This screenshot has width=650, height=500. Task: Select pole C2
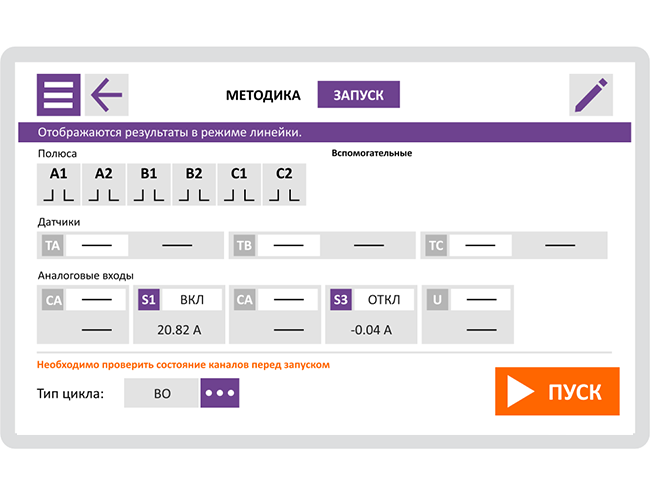pos(284,184)
